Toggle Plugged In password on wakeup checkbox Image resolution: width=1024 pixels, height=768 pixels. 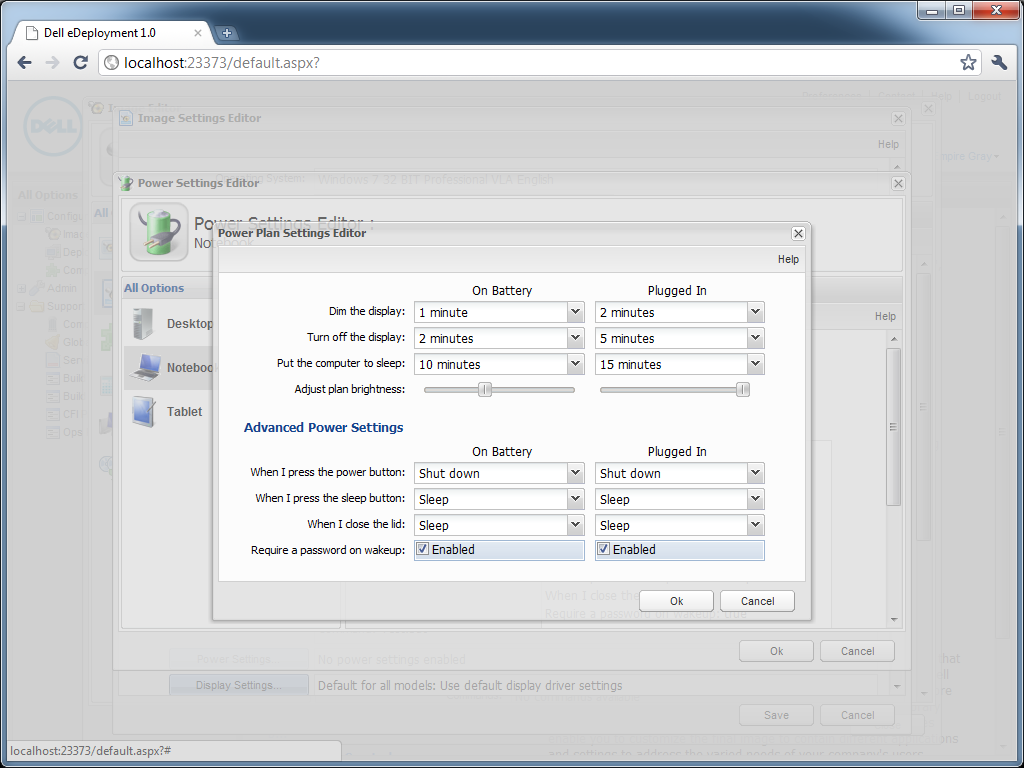point(603,549)
